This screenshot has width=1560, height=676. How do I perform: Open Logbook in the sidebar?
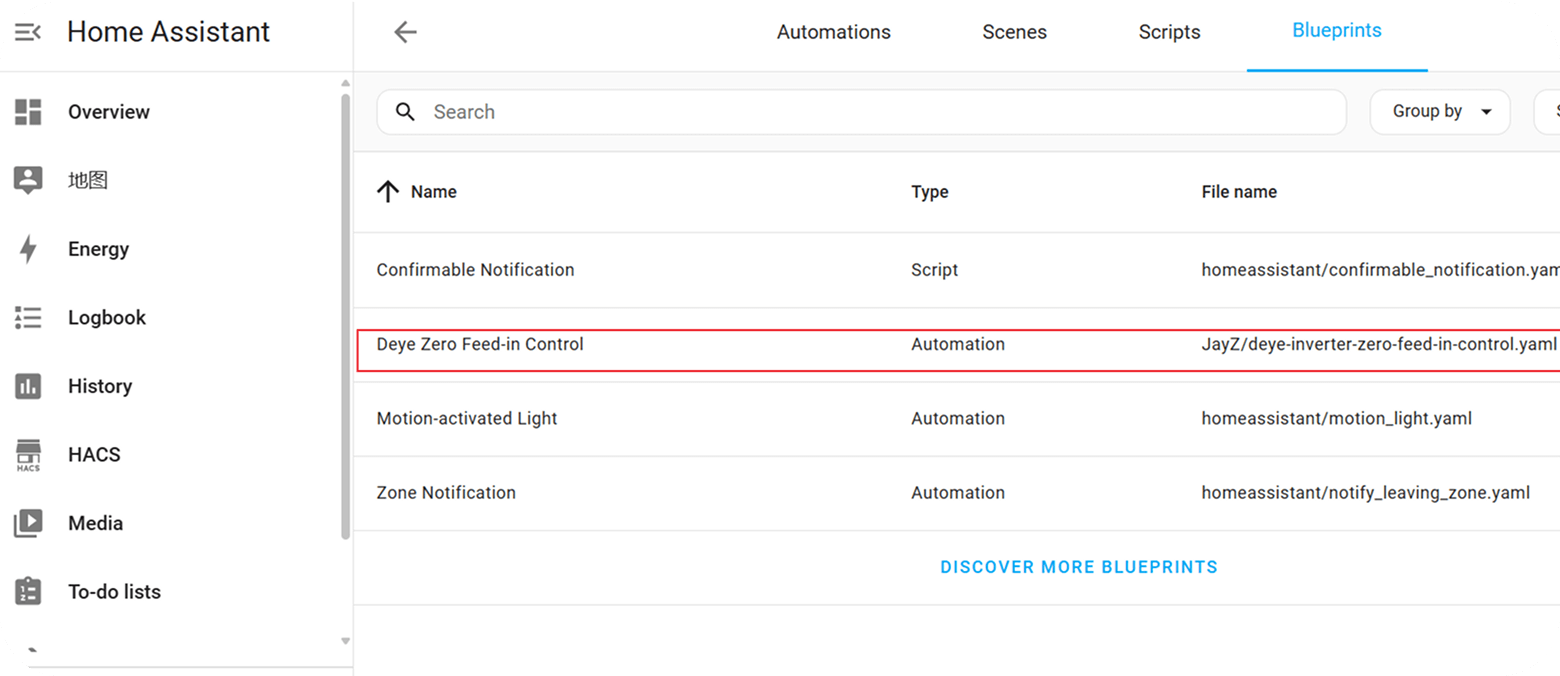(x=107, y=318)
